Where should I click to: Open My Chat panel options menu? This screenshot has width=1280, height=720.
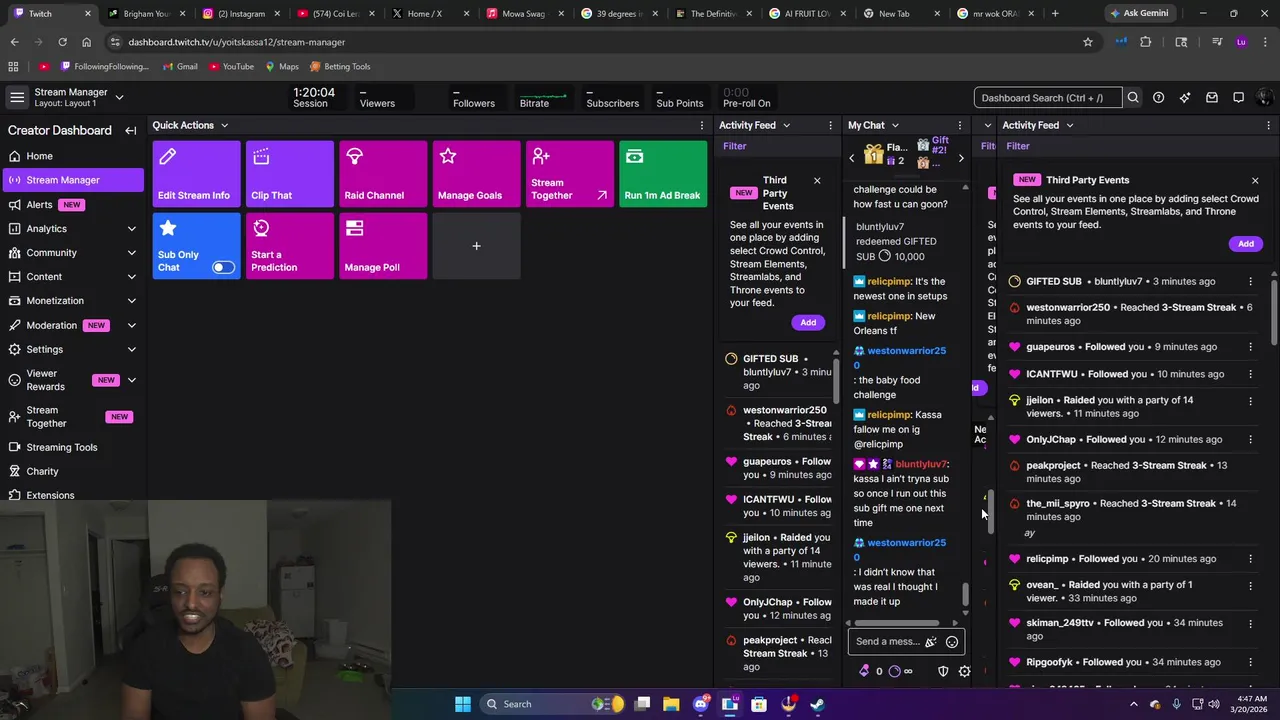click(x=960, y=126)
